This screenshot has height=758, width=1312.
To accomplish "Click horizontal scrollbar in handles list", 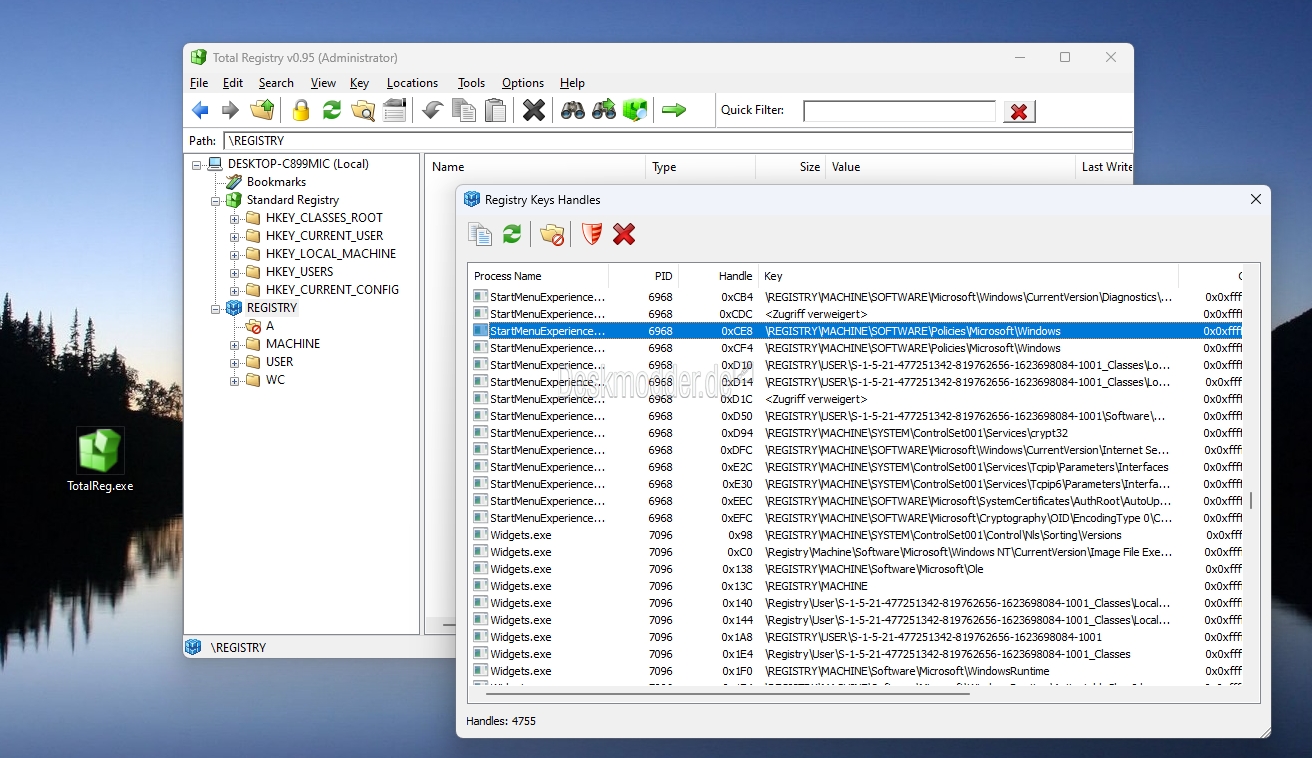I will coord(728,692).
